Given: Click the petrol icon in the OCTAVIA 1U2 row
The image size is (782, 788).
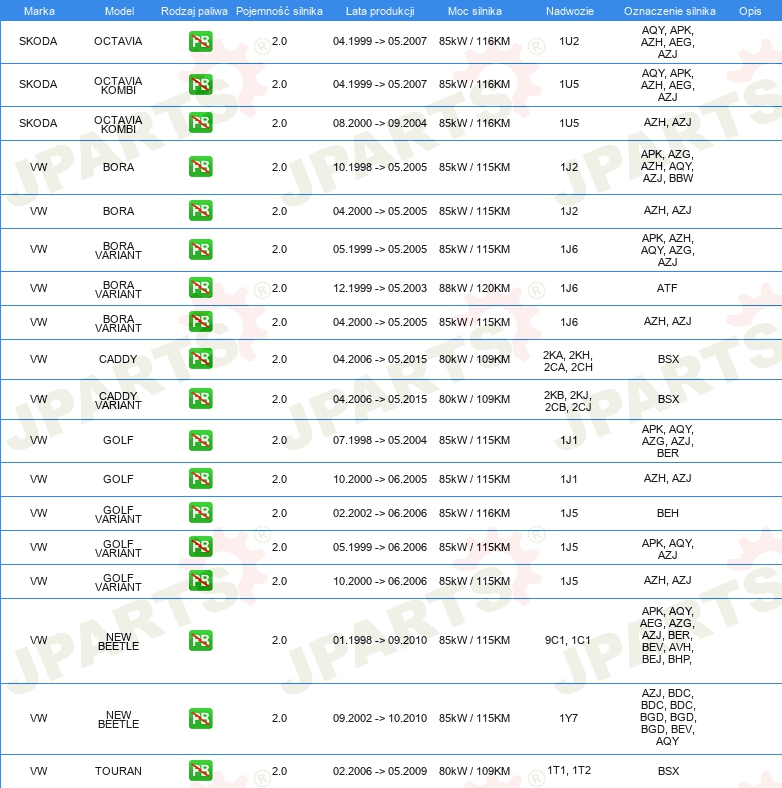Looking at the screenshot, I should tap(201, 41).
